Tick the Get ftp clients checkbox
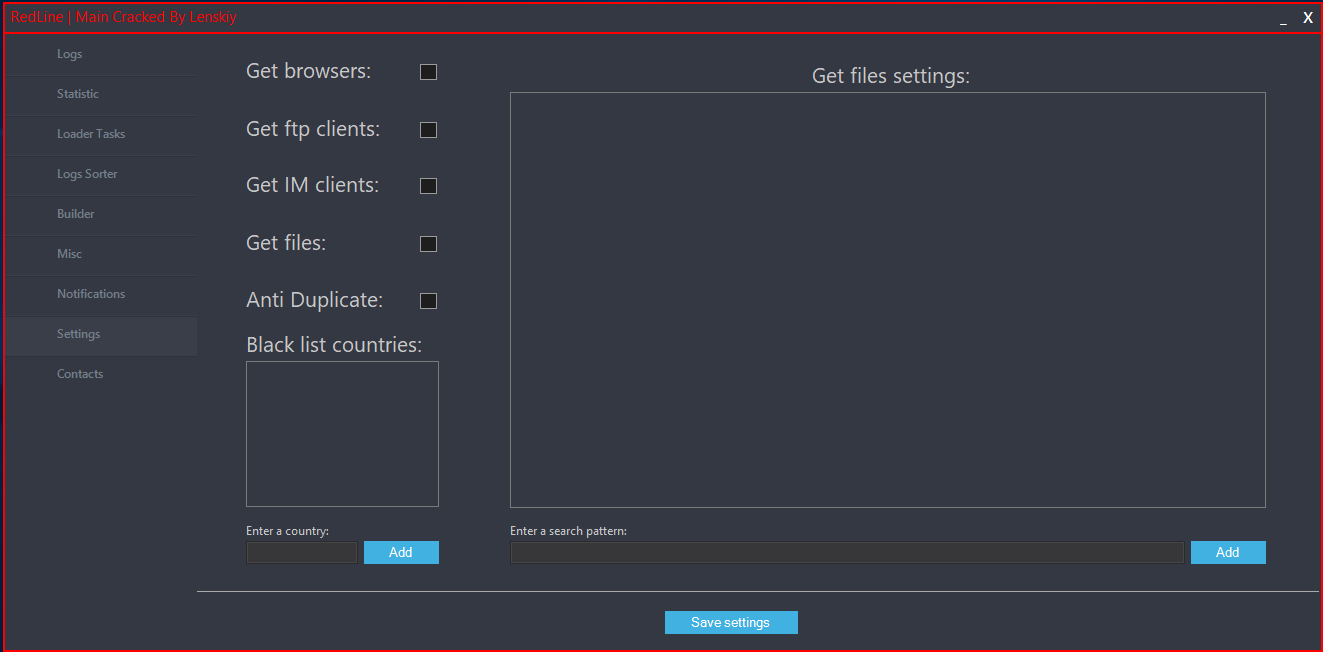 [x=428, y=130]
